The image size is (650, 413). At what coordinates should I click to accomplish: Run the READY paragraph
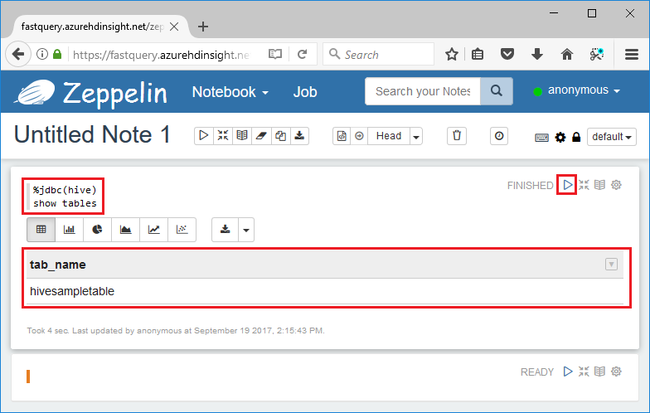[568, 372]
